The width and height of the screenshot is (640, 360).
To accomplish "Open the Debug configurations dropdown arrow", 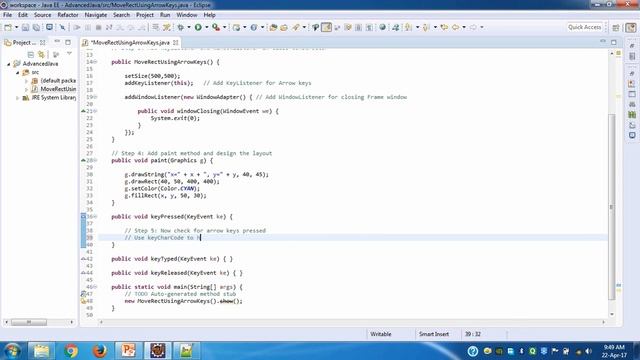I will (189, 27).
